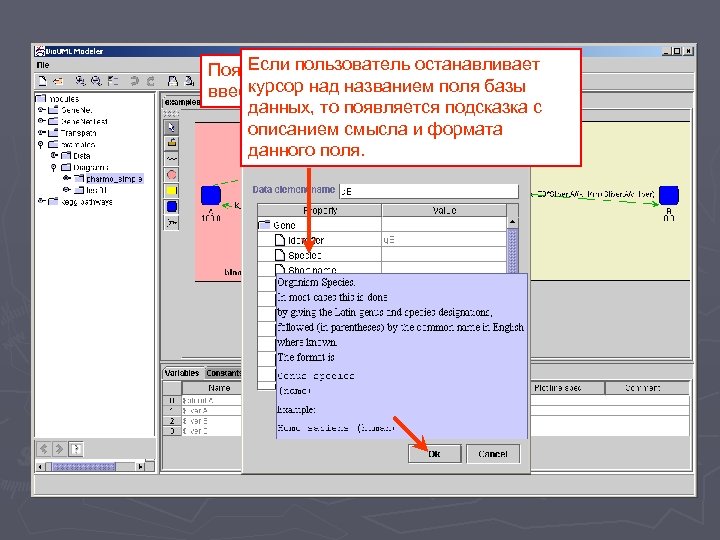Click the orange open-arrow toolbar icon
The width and height of the screenshot is (720, 540).
58,81
